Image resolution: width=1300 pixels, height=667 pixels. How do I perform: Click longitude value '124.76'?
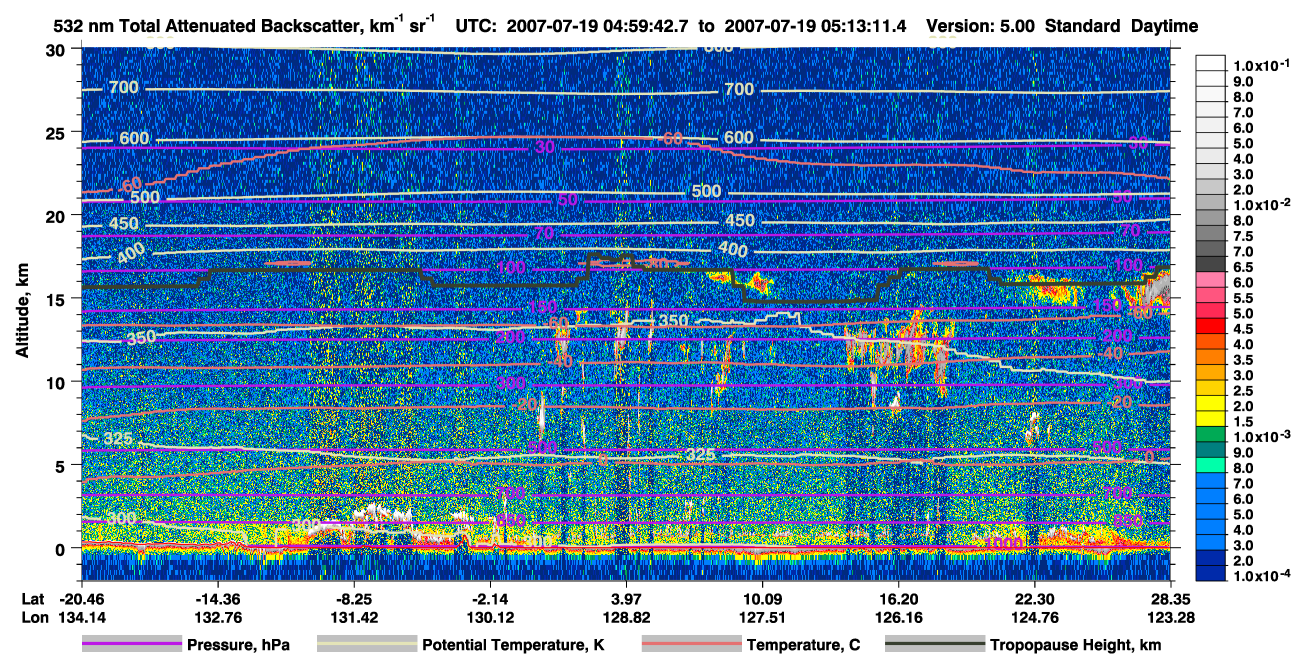(1034, 616)
